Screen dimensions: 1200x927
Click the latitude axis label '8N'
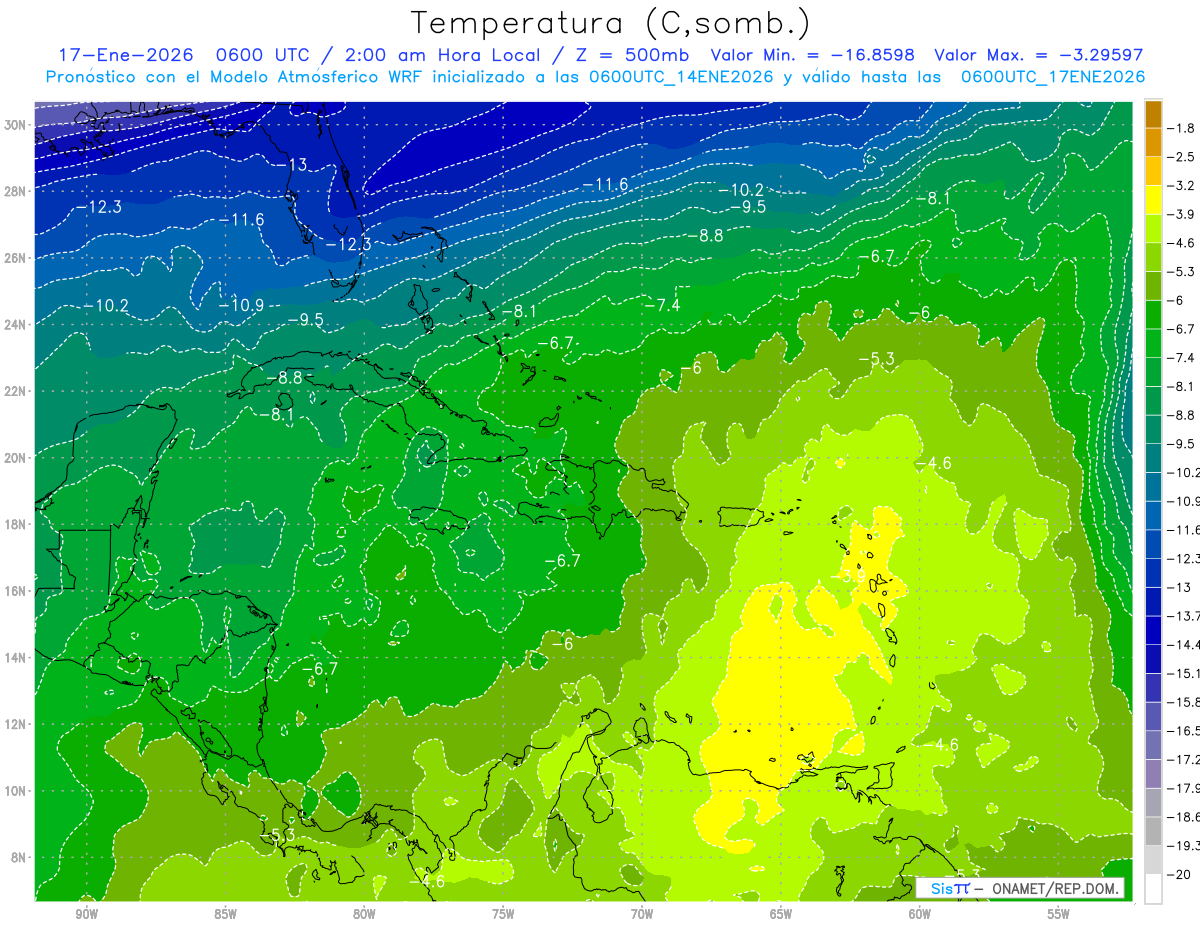click(x=19, y=858)
